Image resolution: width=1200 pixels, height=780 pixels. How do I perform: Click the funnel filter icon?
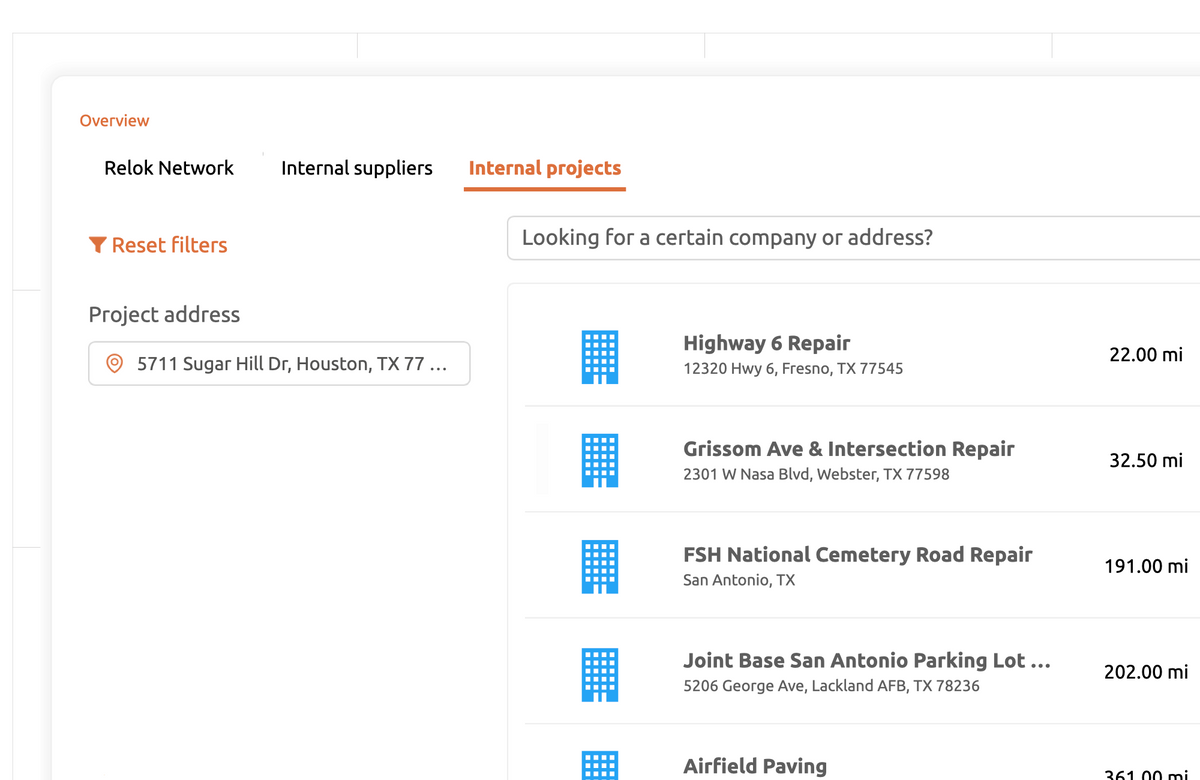[x=97, y=245]
